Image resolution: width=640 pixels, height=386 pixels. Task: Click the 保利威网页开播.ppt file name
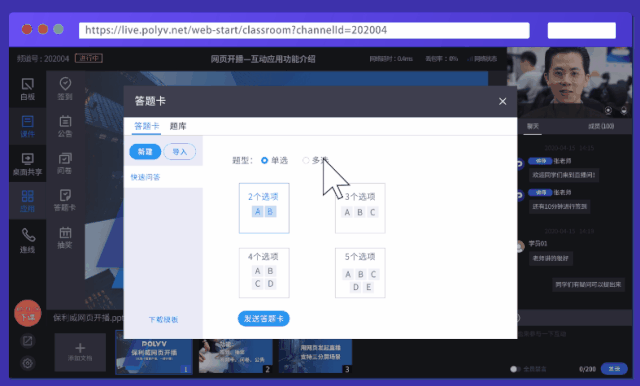(88, 318)
